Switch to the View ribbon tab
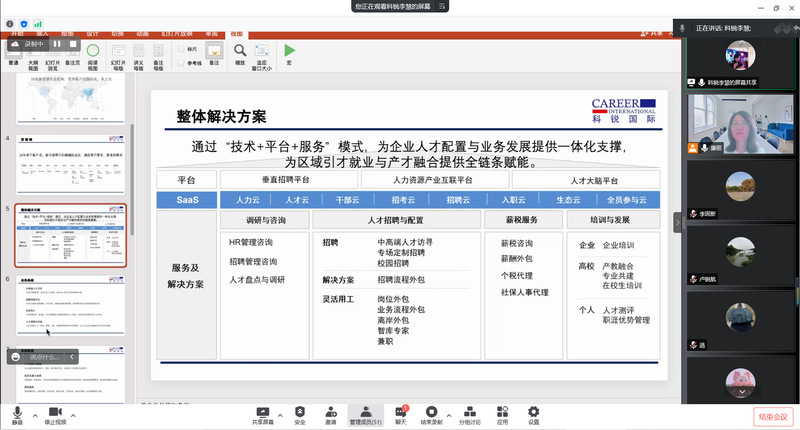 click(237, 34)
